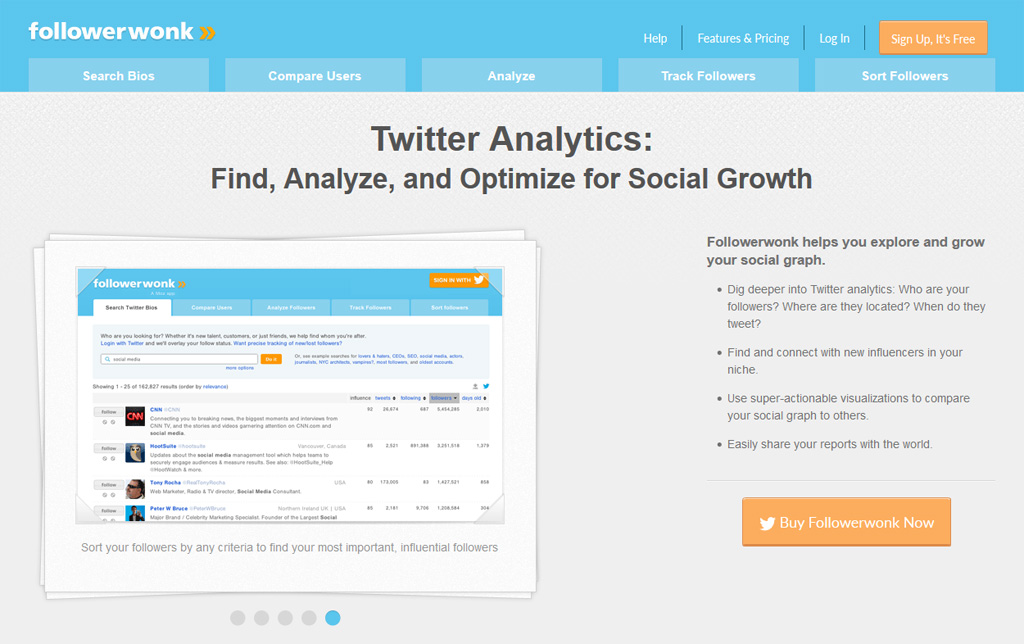Expand the more options panel under the search box

pyautogui.click(x=239, y=367)
